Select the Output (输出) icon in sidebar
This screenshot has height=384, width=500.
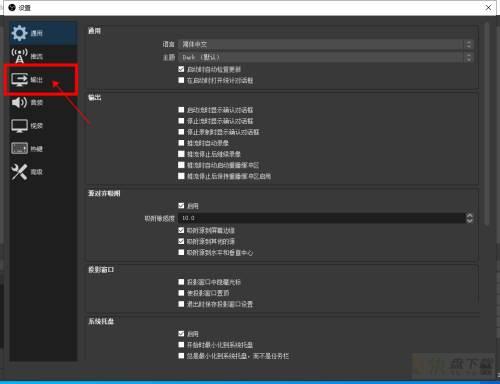(x=19, y=79)
